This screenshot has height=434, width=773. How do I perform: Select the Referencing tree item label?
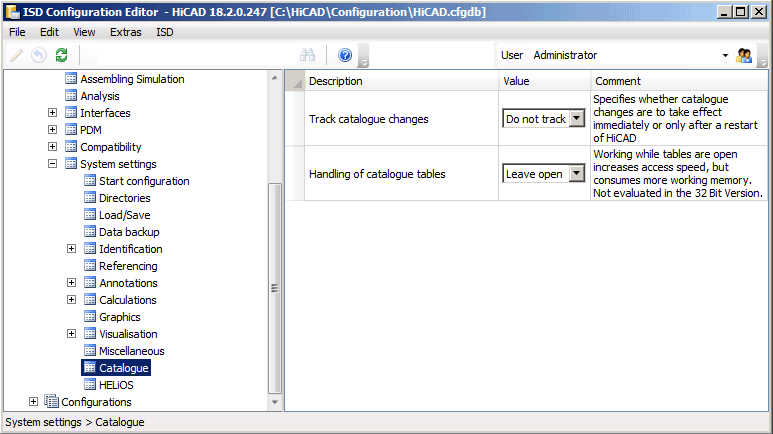(x=128, y=266)
